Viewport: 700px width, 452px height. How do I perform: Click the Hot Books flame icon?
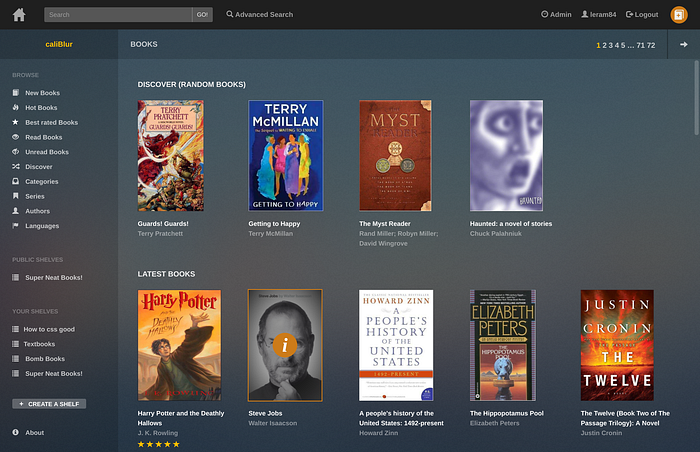16,107
